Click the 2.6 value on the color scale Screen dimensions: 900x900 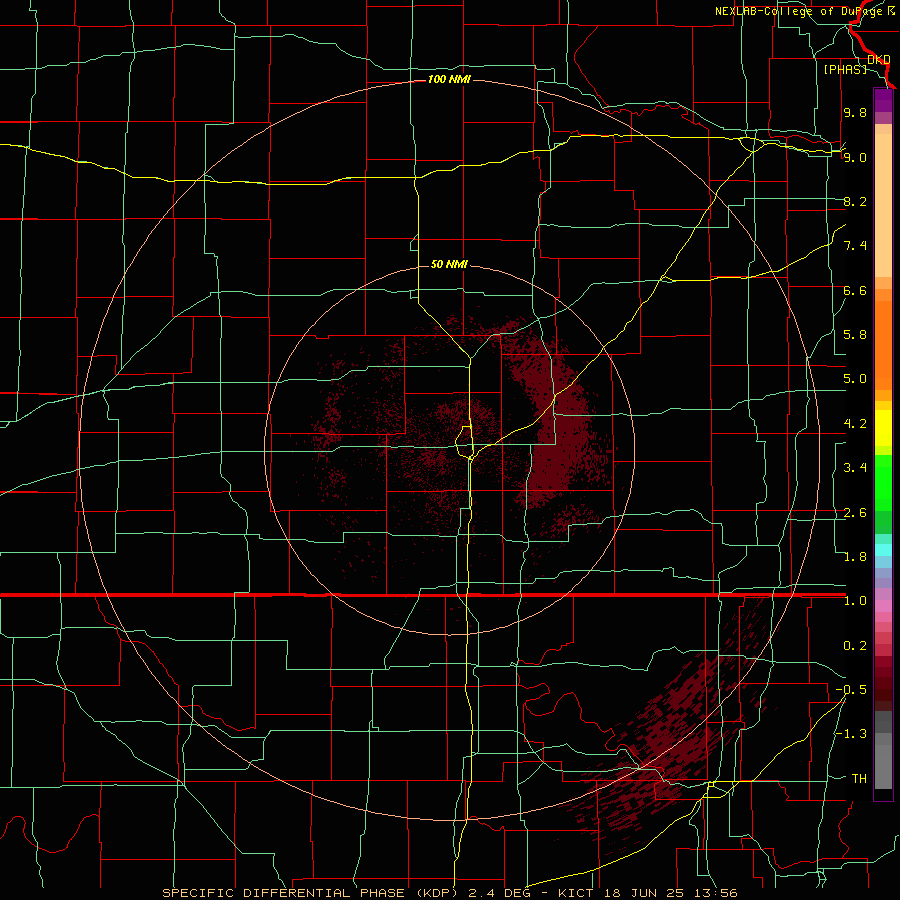855,513
